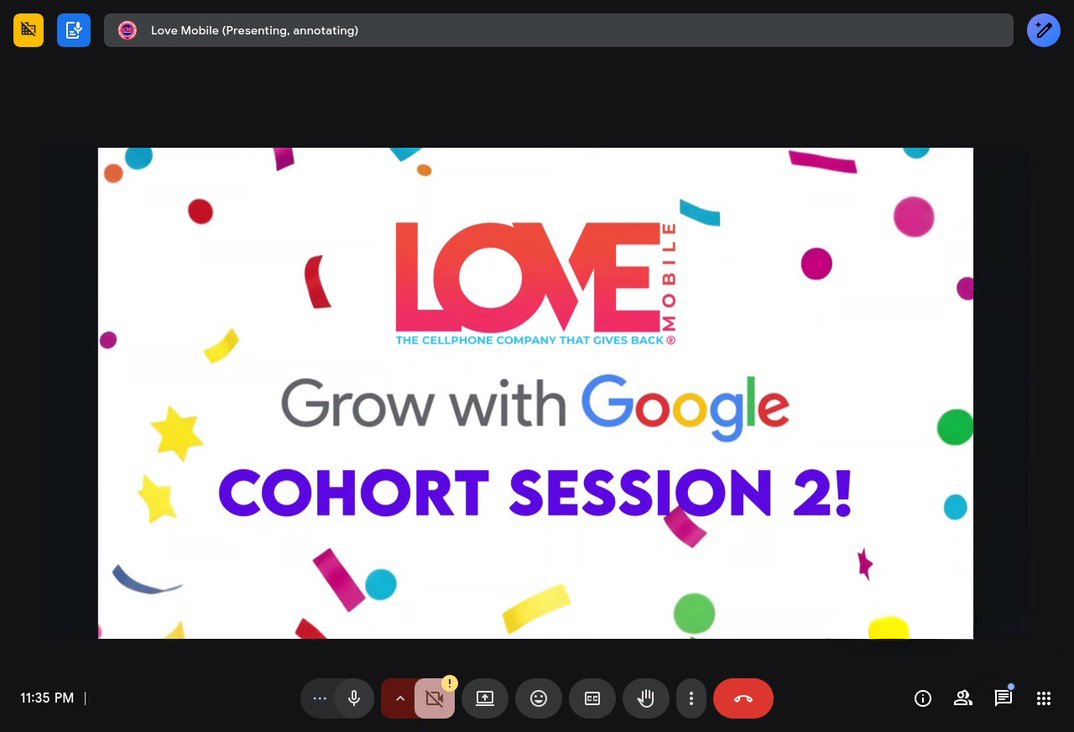
Task: Click the blue transcript recording icon
Action: 73,30
